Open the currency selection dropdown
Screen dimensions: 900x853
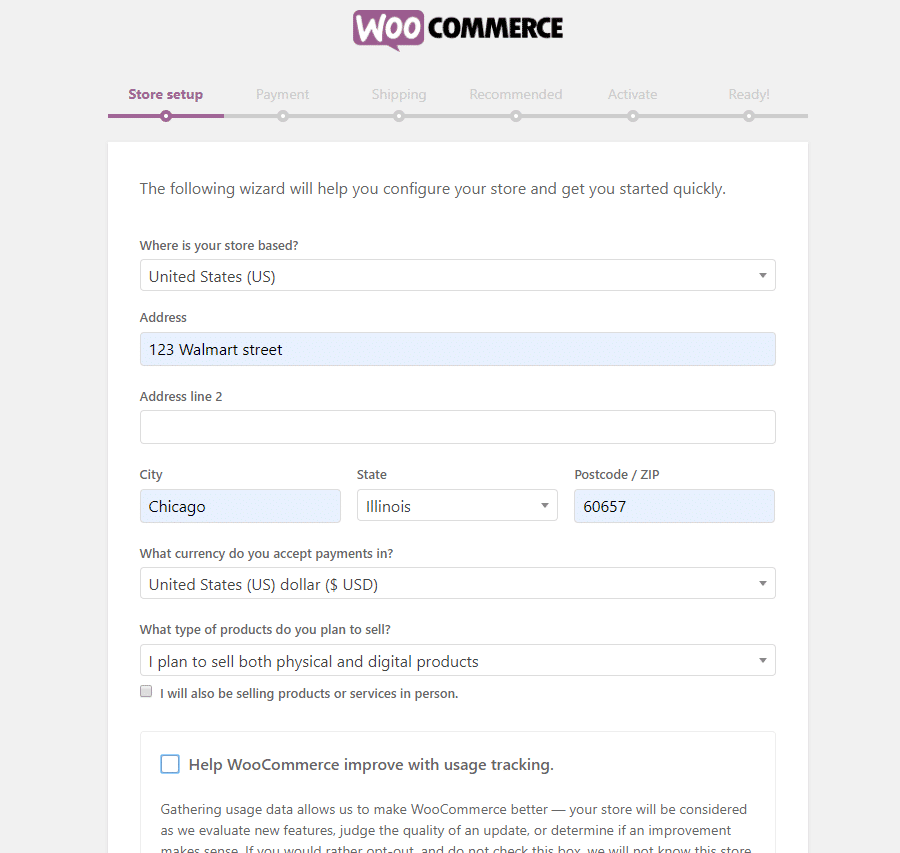tap(457, 583)
